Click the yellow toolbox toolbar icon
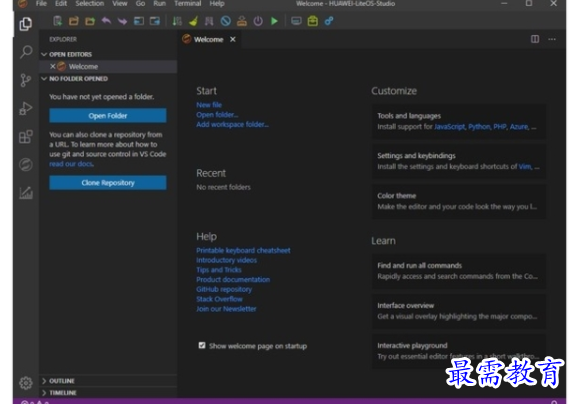Image resolution: width=570 pixels, height=404 pixels. tap(313, 21)
